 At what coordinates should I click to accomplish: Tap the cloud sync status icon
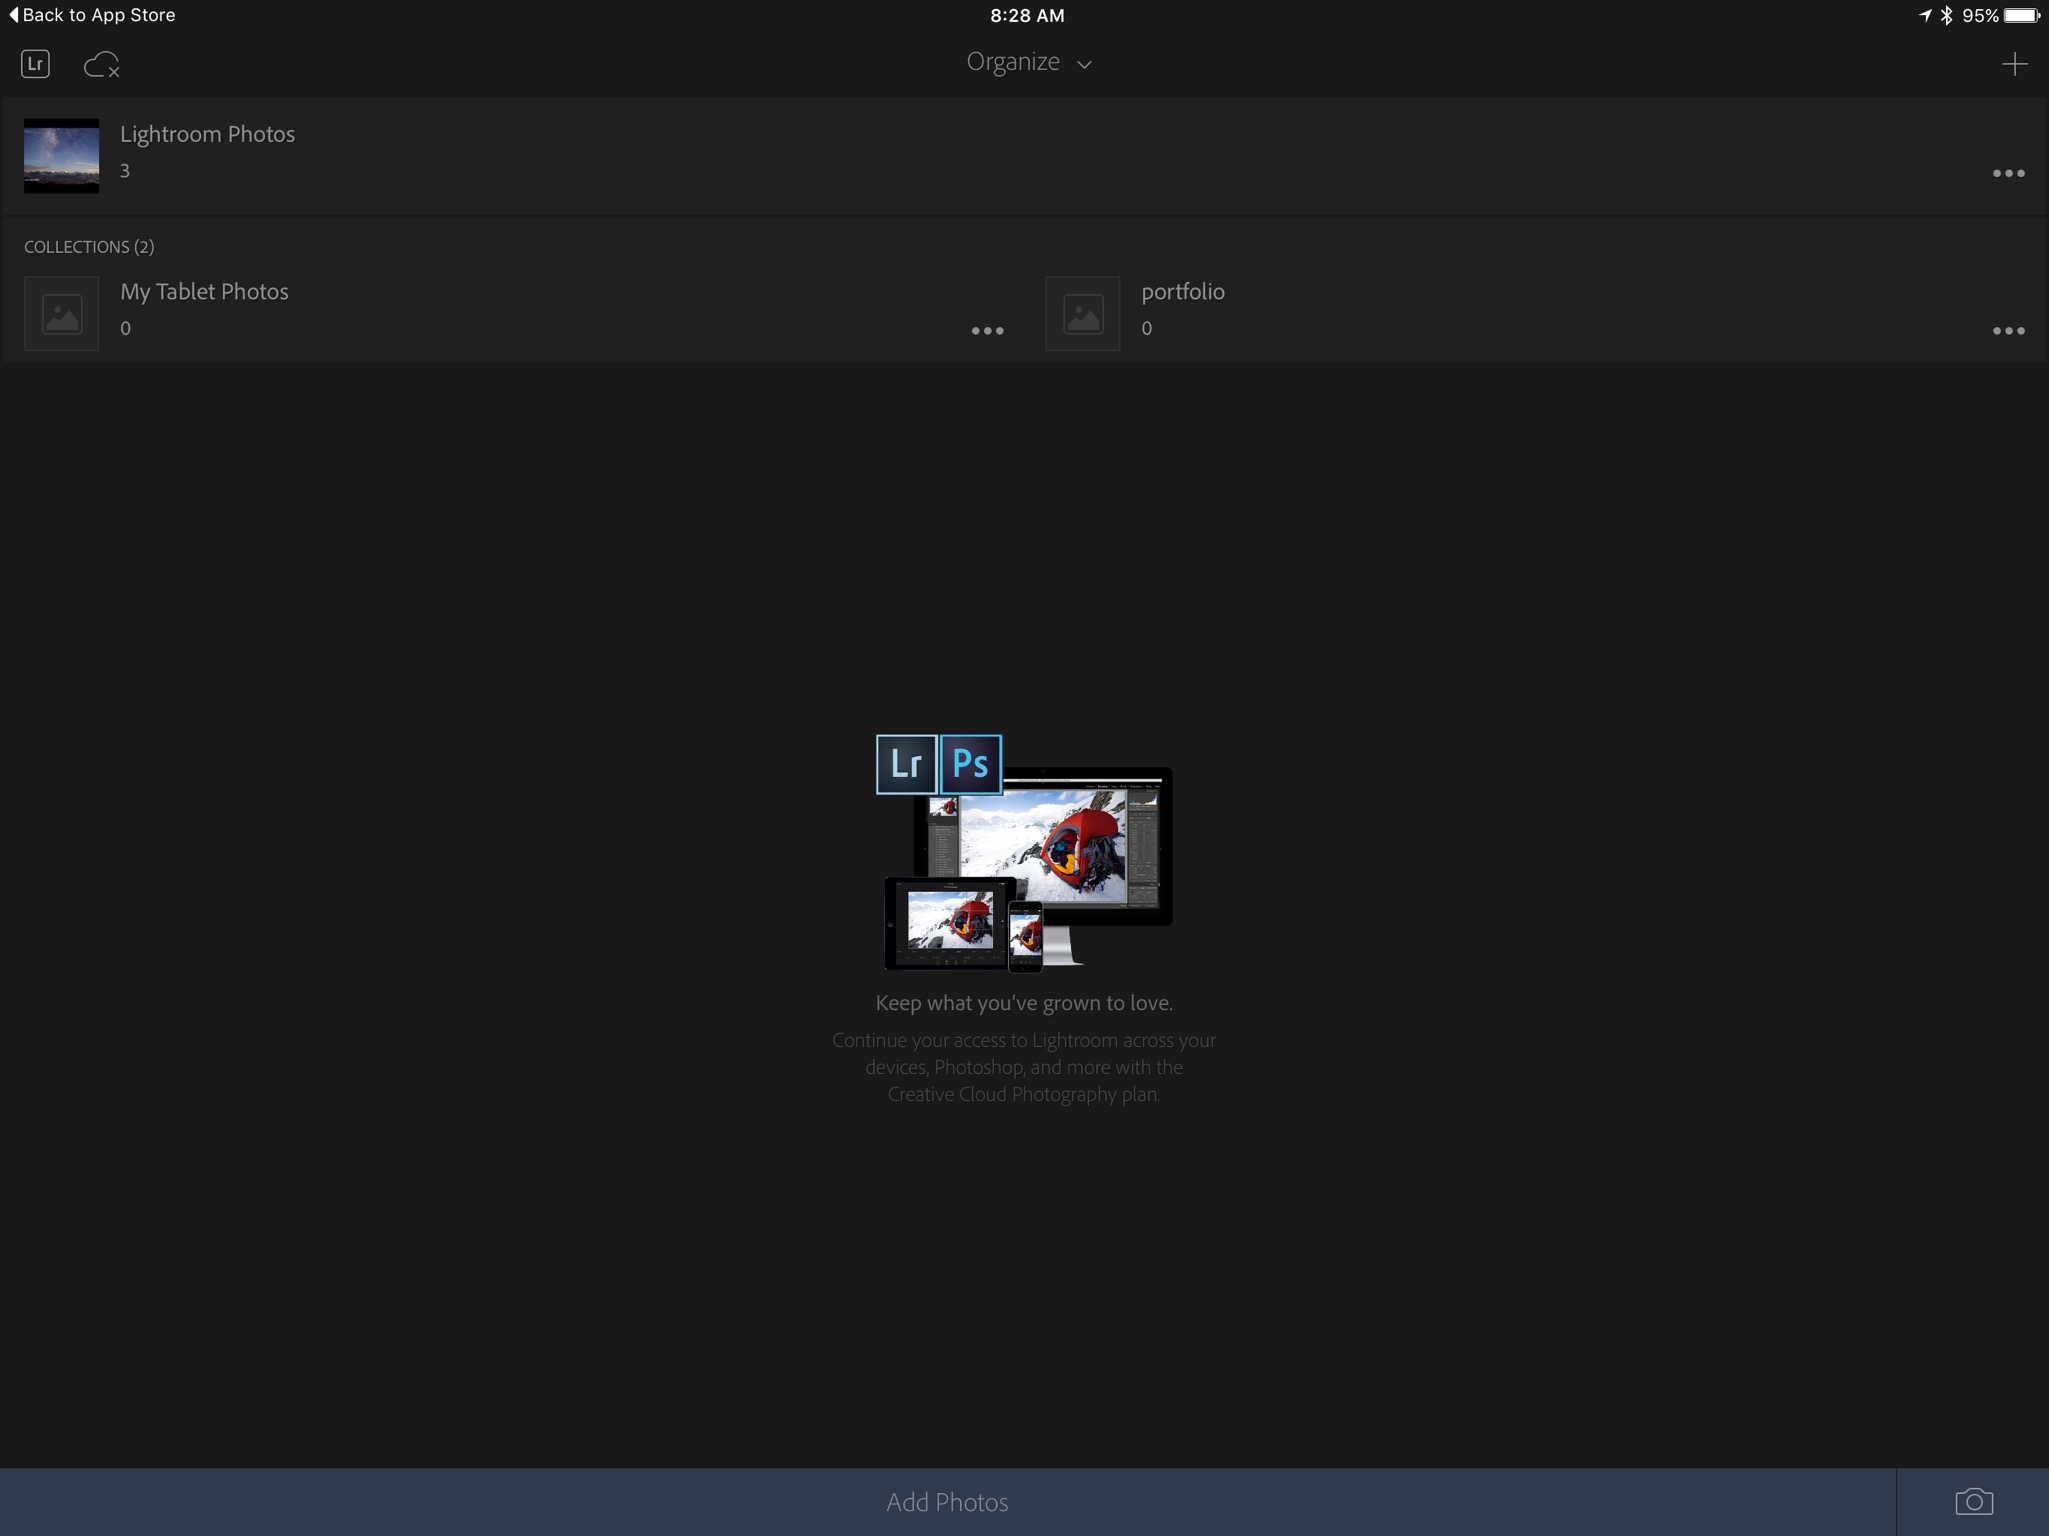101,65
